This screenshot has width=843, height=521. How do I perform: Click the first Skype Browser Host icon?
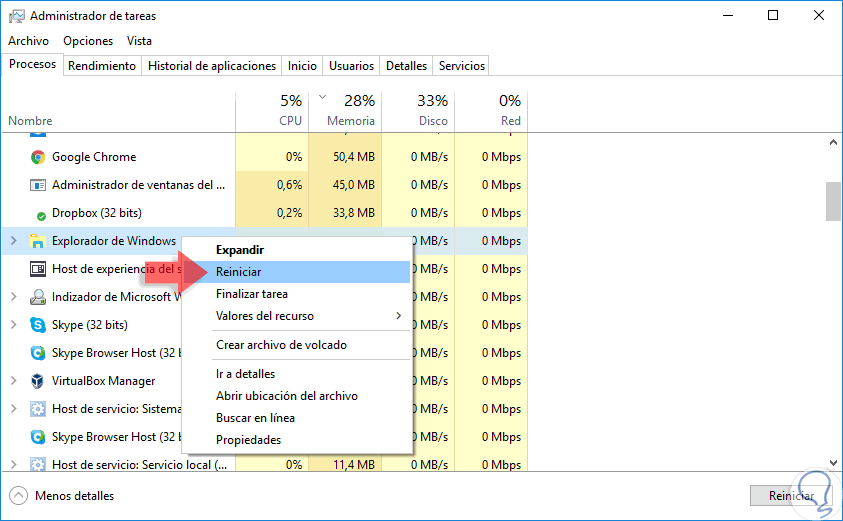click(38, 353)
